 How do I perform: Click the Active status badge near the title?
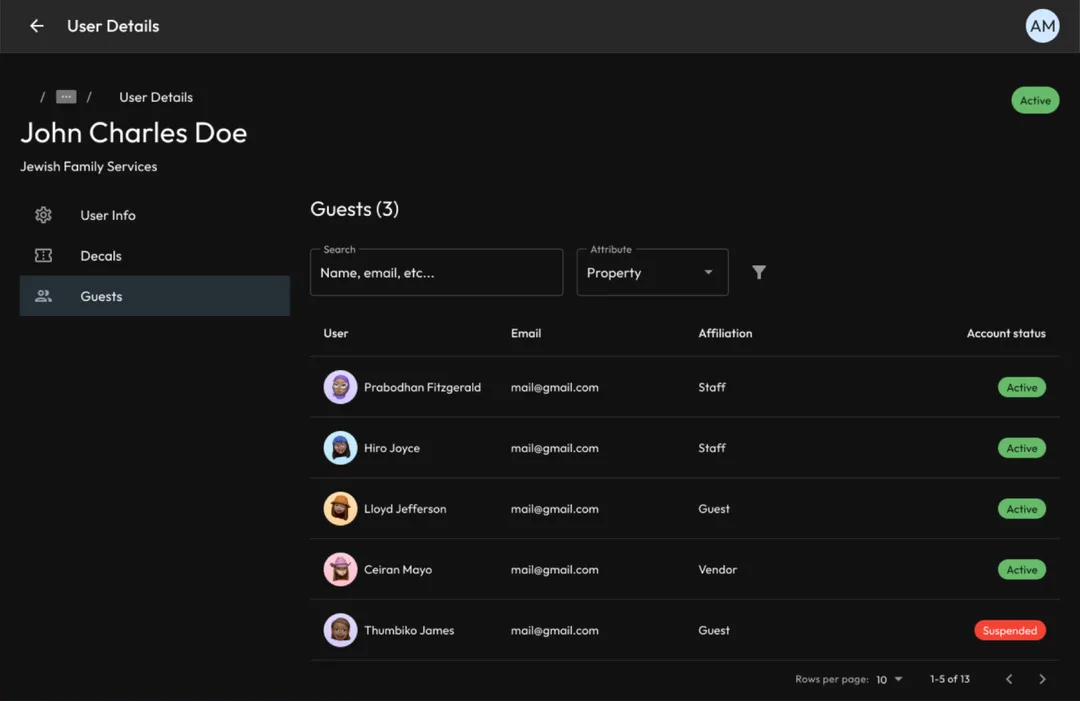click(1035, 101)
